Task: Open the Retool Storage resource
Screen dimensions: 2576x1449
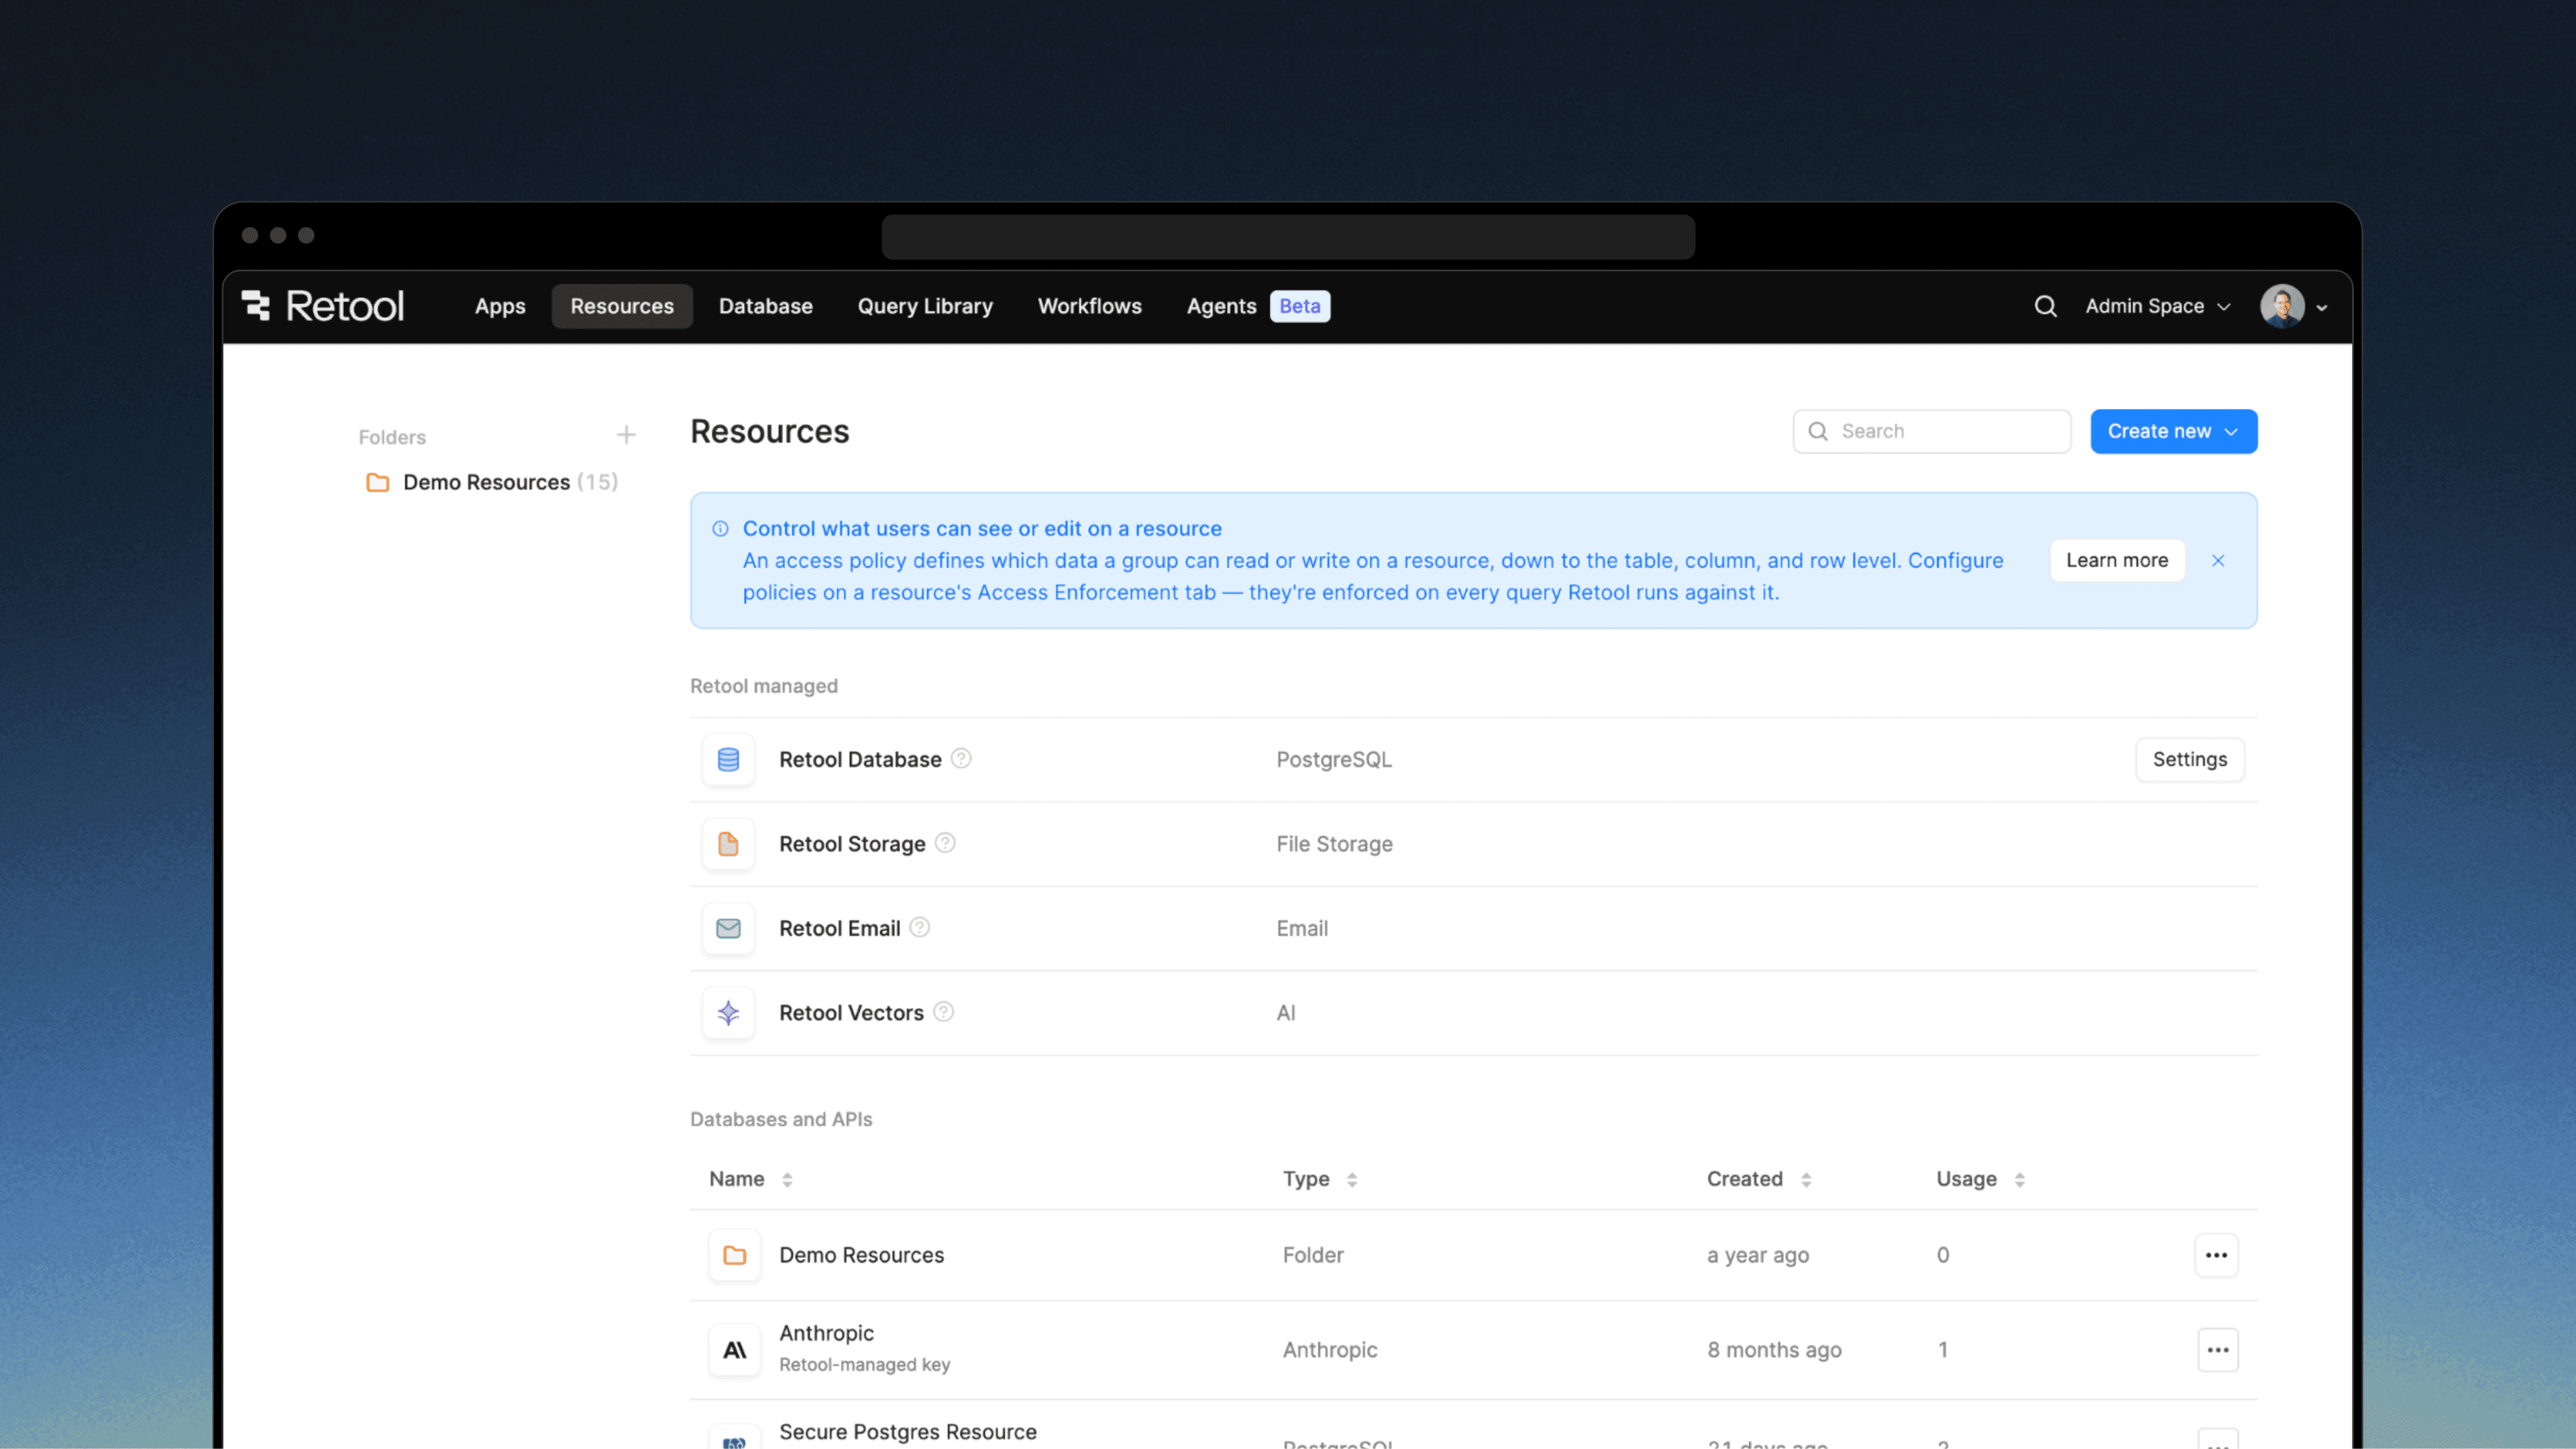Action: (852, 844)
